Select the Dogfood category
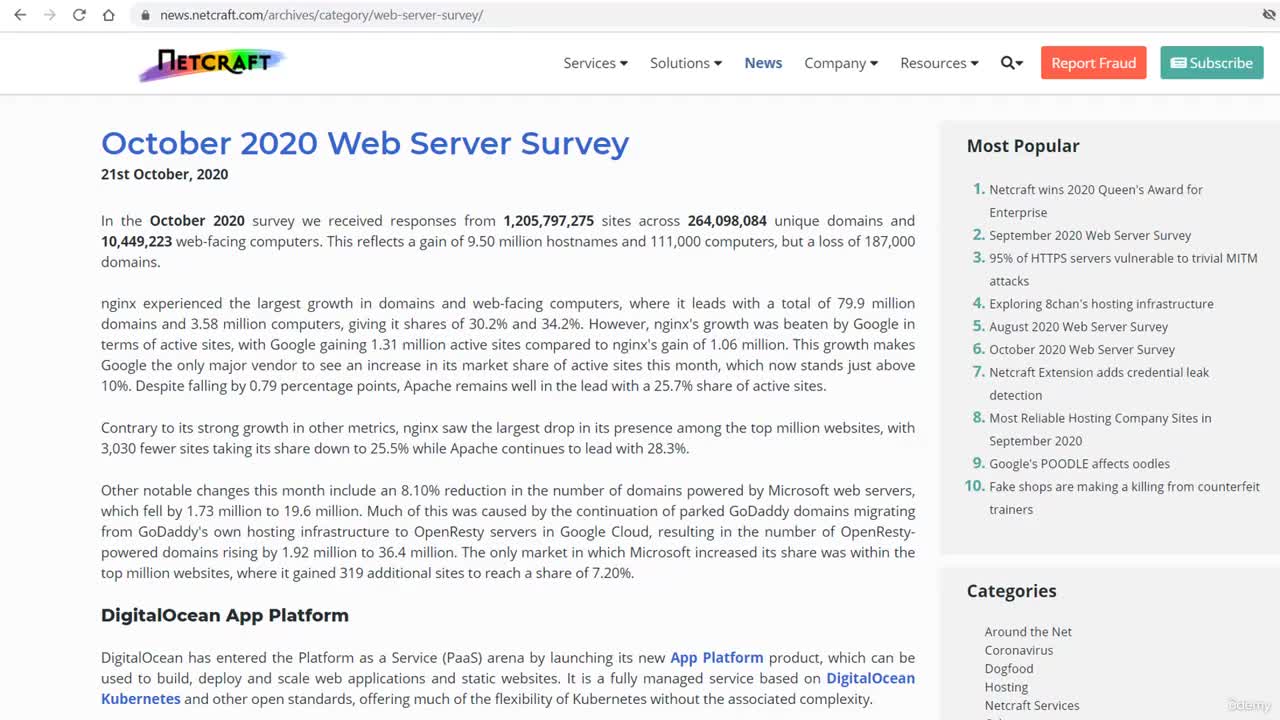Screen dimensions: 1280x720 [1009, 669]
